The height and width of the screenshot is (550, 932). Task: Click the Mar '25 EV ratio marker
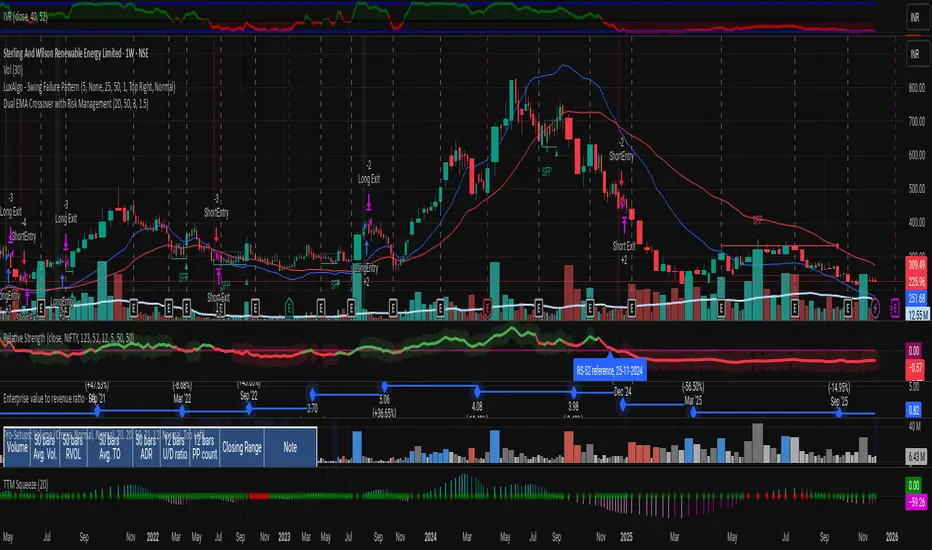coord(693,411)
